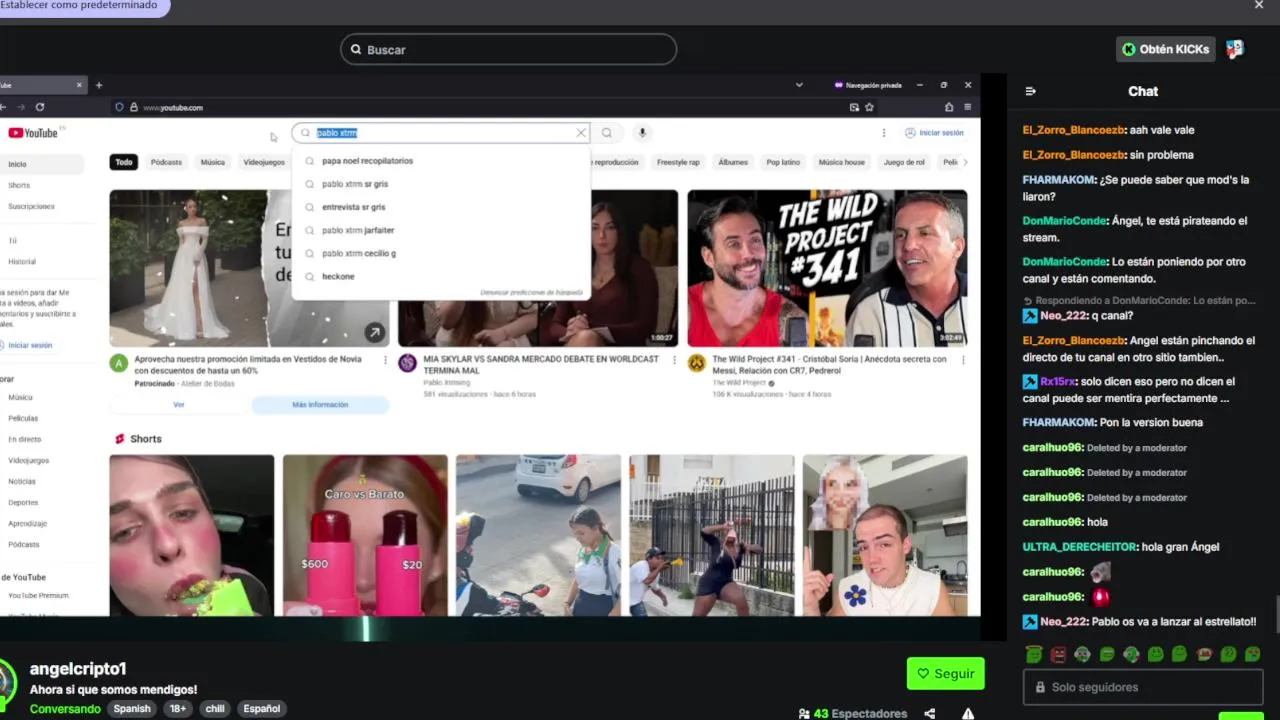
Task: Select the 'Spanish' tag
Action: (x=131, y=708)
